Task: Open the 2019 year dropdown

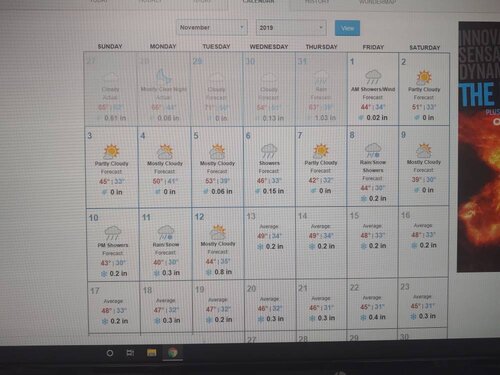Action: coord(291,28)
